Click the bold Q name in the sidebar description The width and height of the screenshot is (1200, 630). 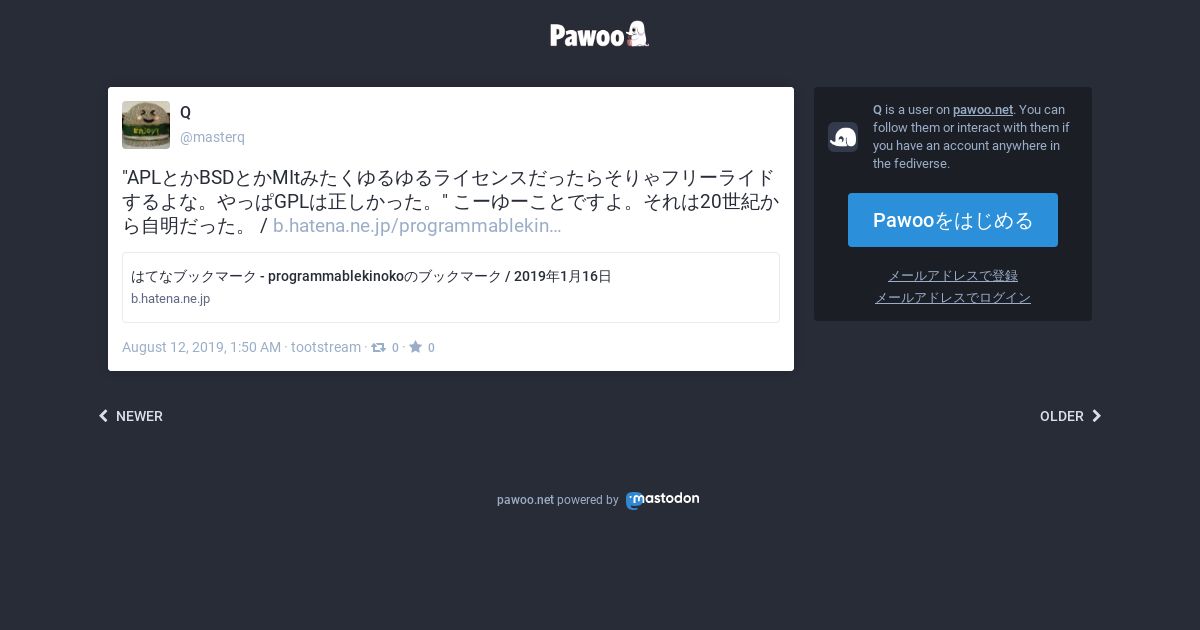click(877, 110)
